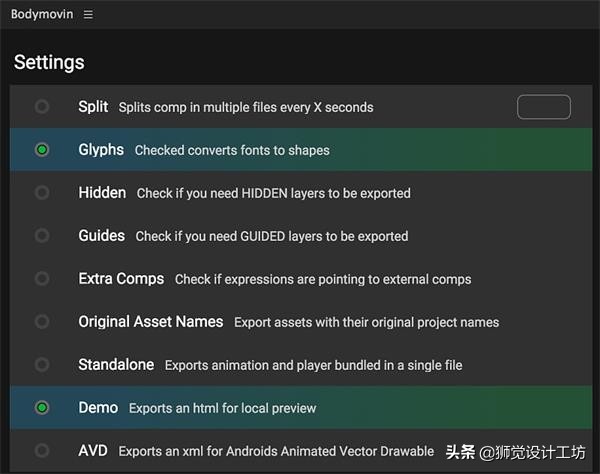Screen dimensions: 600x474
Task: Enable the AVD export radio button
Action: click(42, 450)
